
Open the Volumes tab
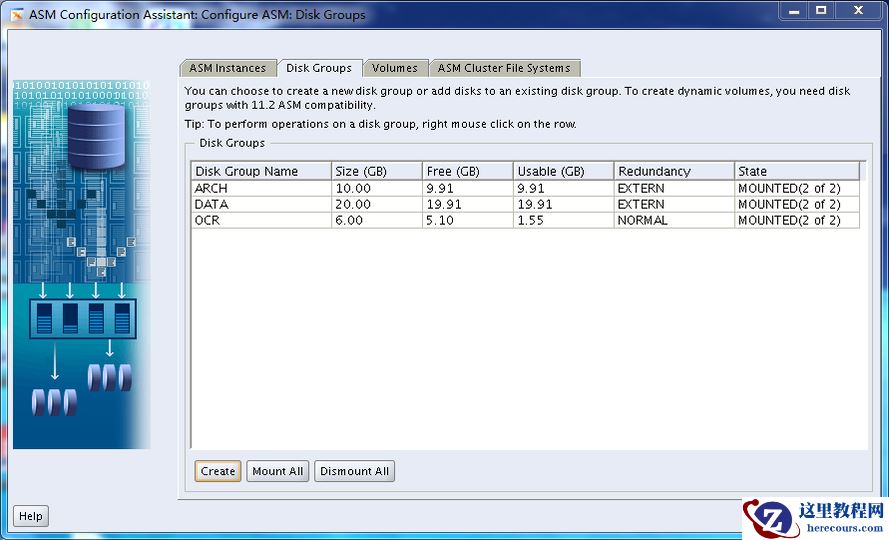[395, 68]
